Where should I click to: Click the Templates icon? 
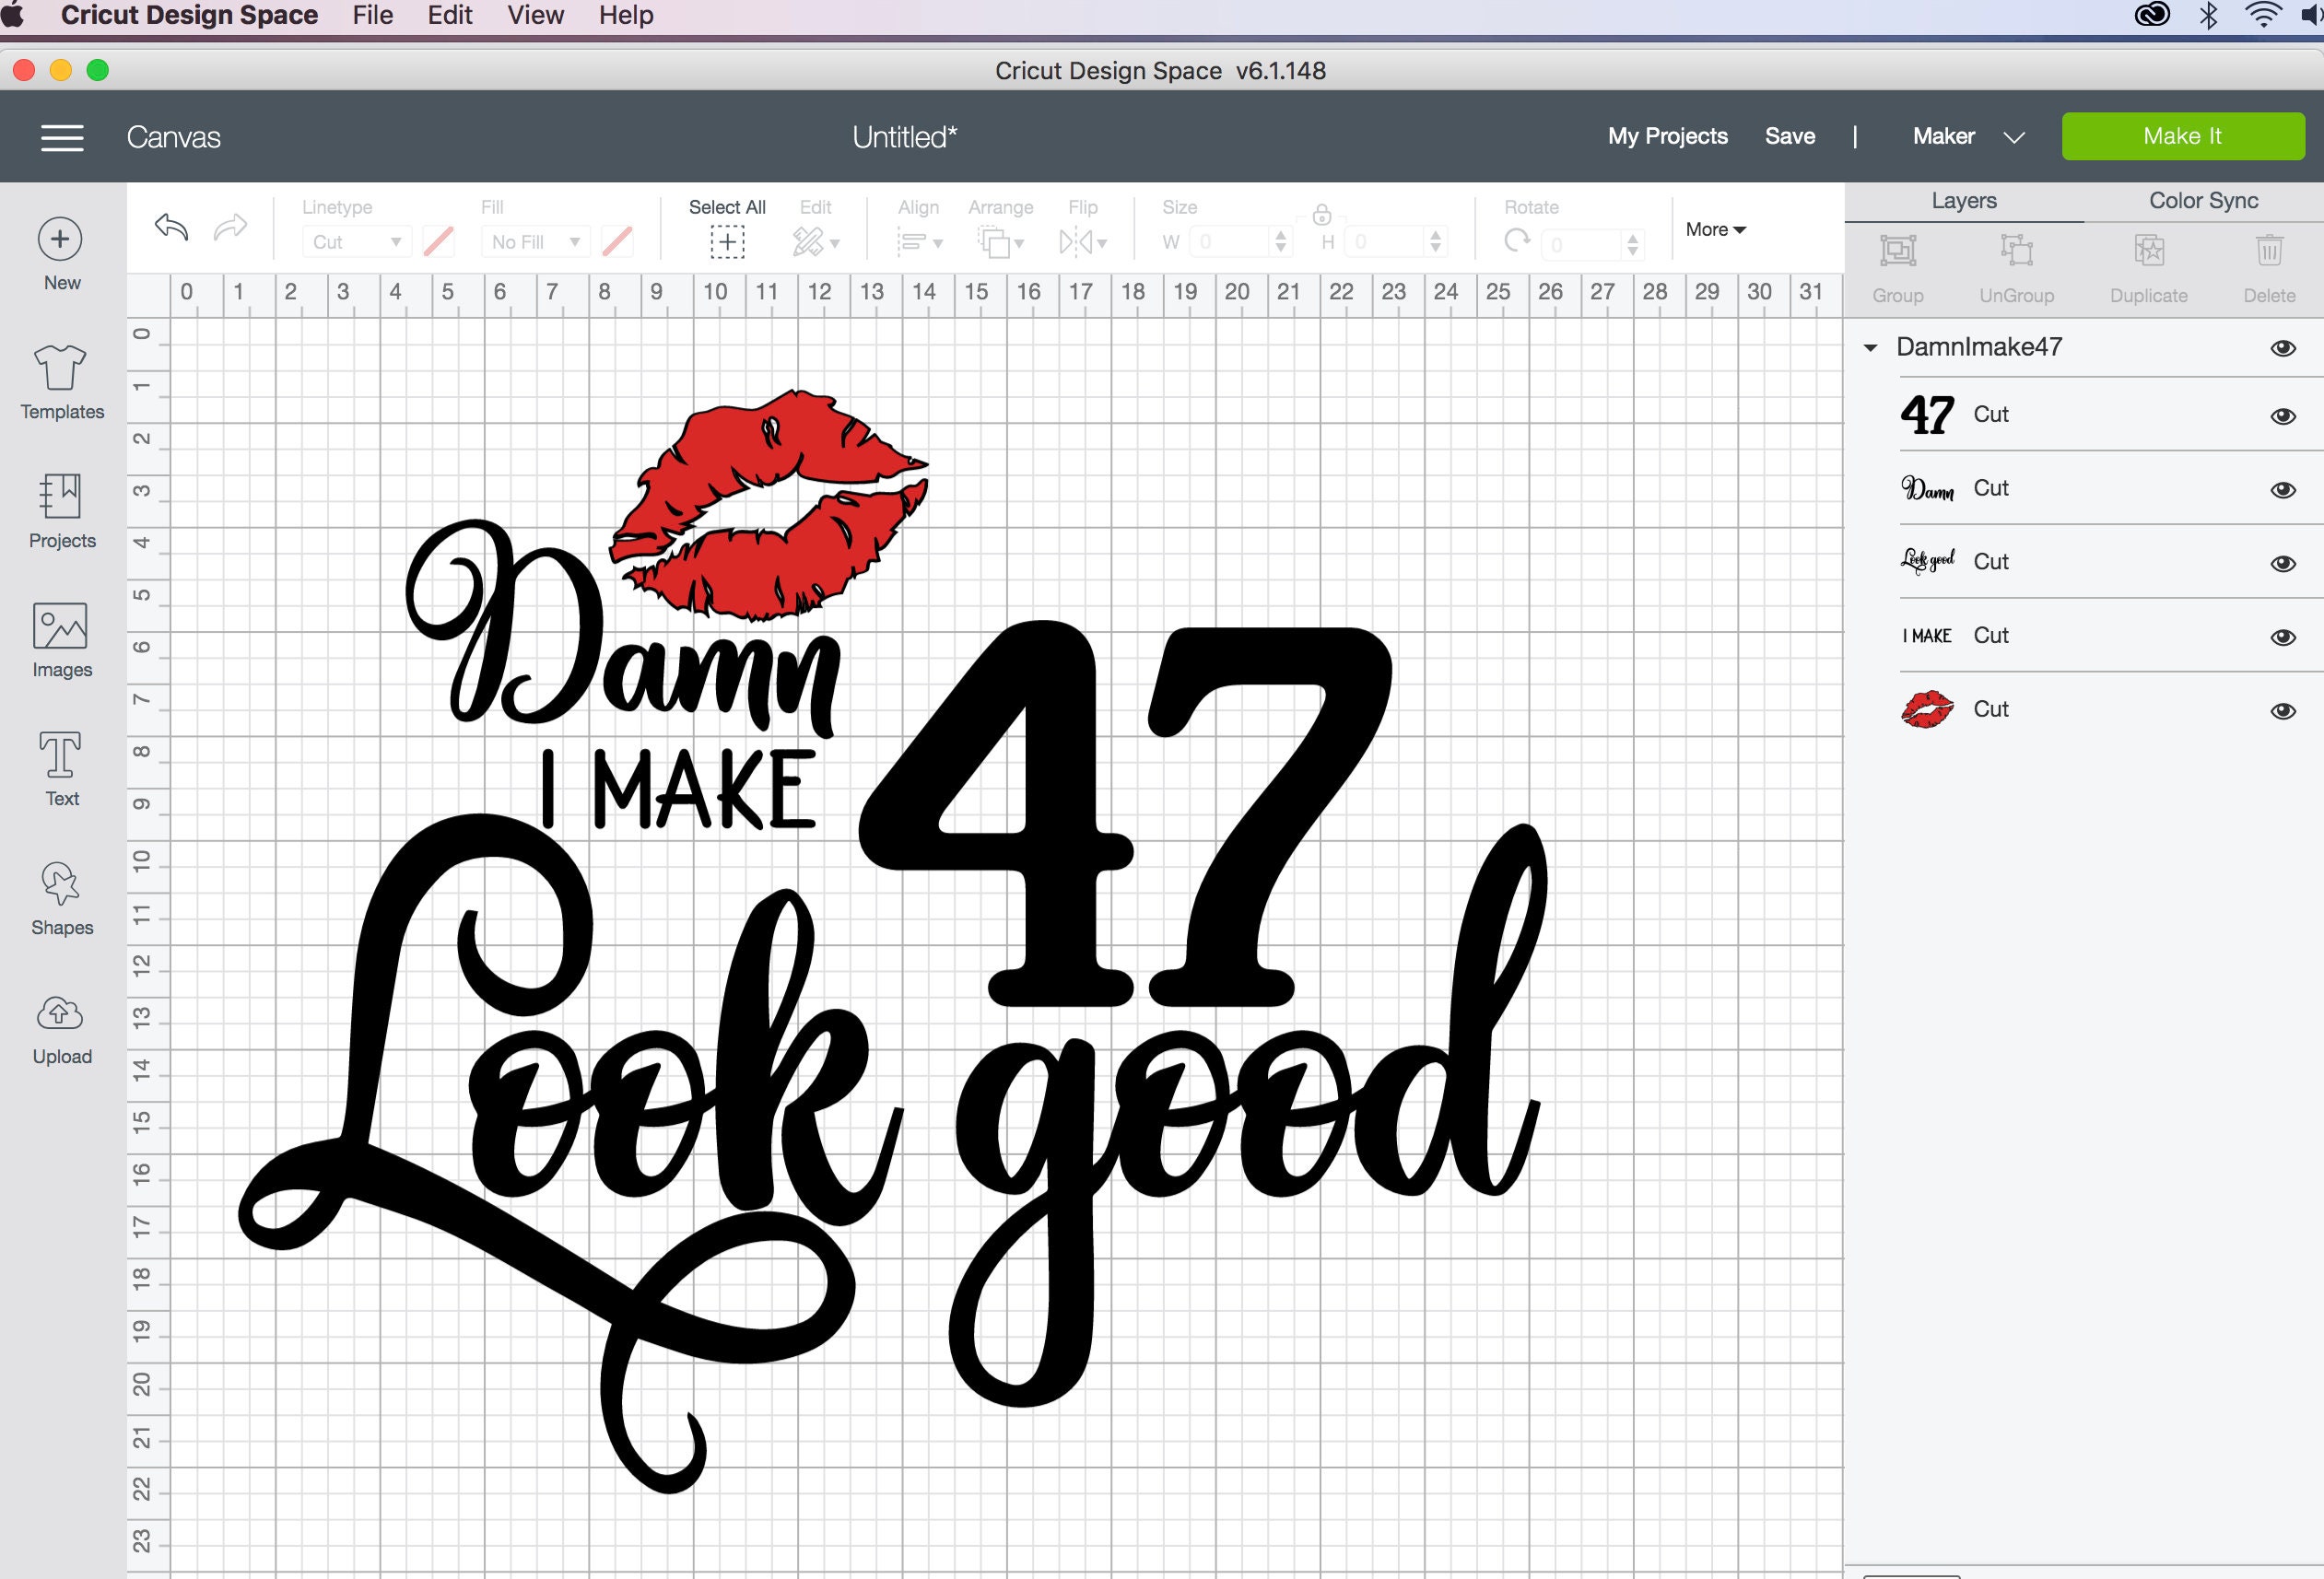(x=61, y=380)
